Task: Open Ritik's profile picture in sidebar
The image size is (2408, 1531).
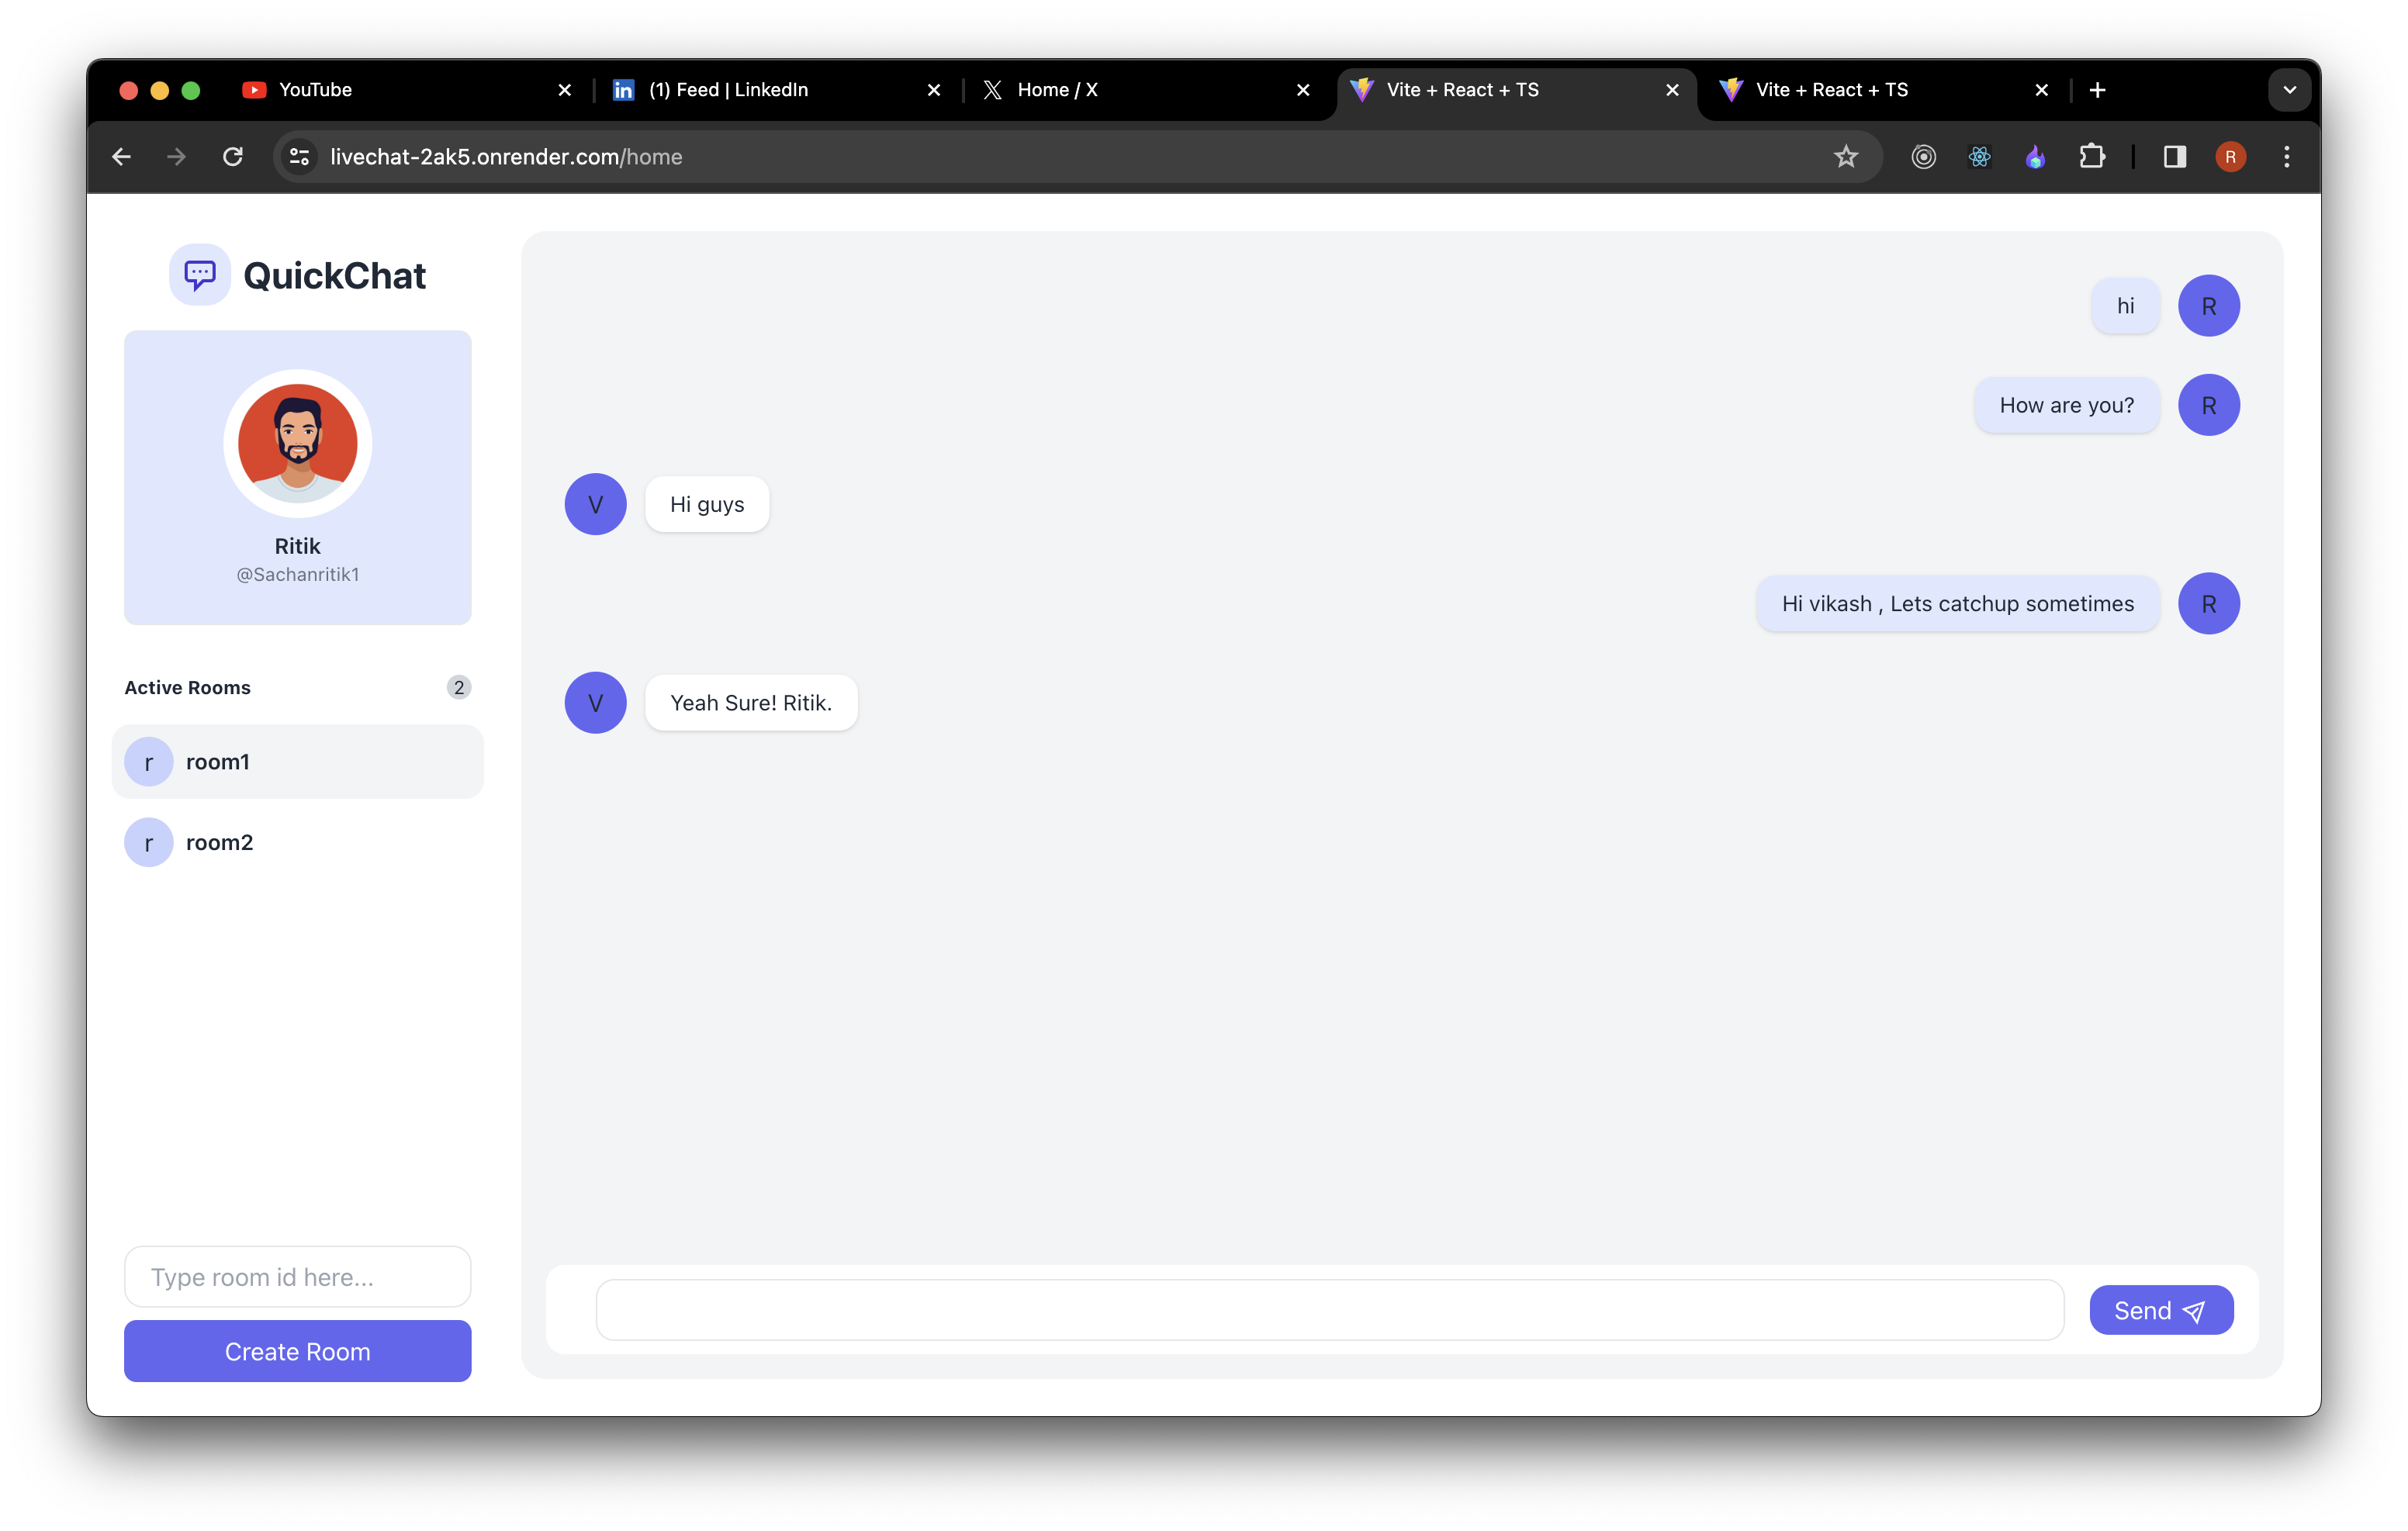Action: tap(297, 443)
